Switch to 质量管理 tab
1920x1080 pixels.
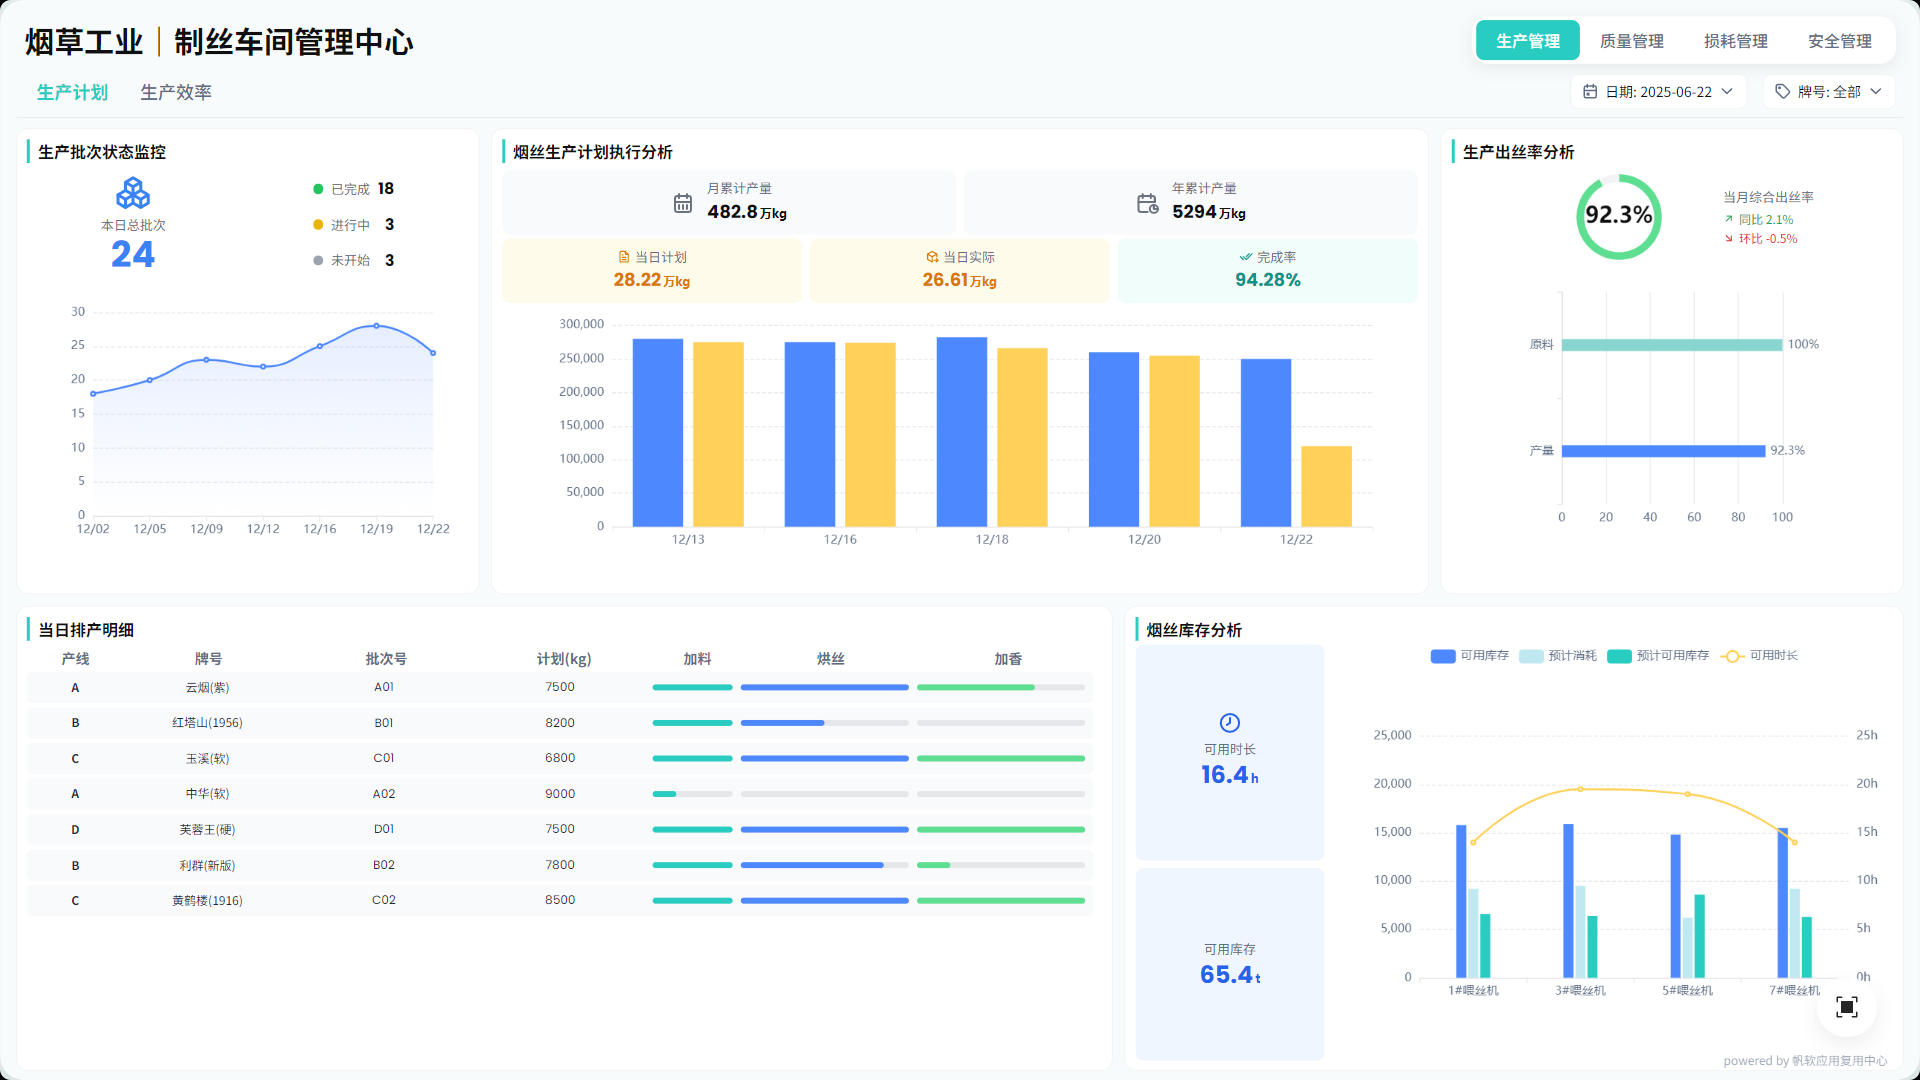(1631, 41)
